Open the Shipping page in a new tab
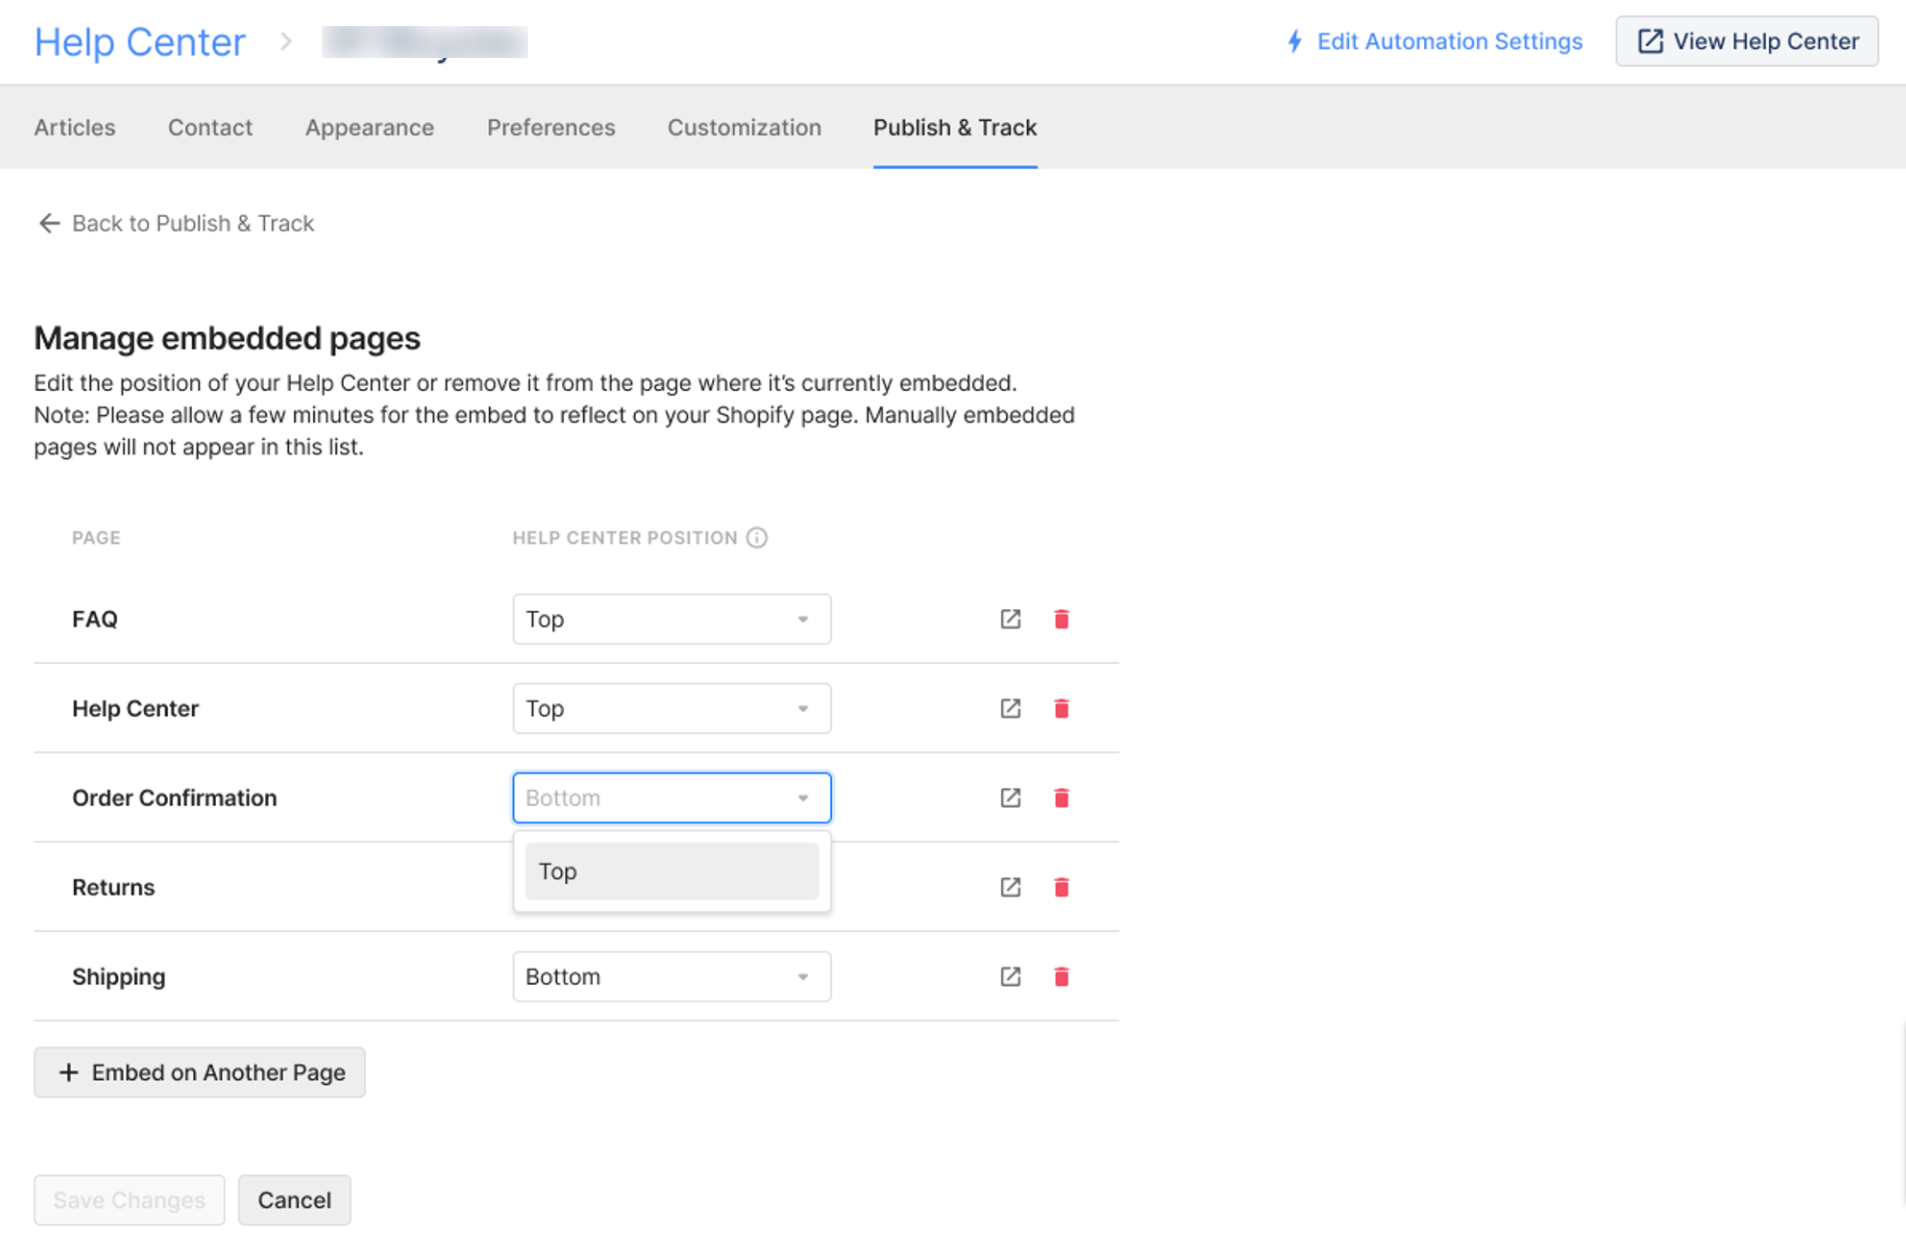The image size is (1906, 1254). 1009,976
